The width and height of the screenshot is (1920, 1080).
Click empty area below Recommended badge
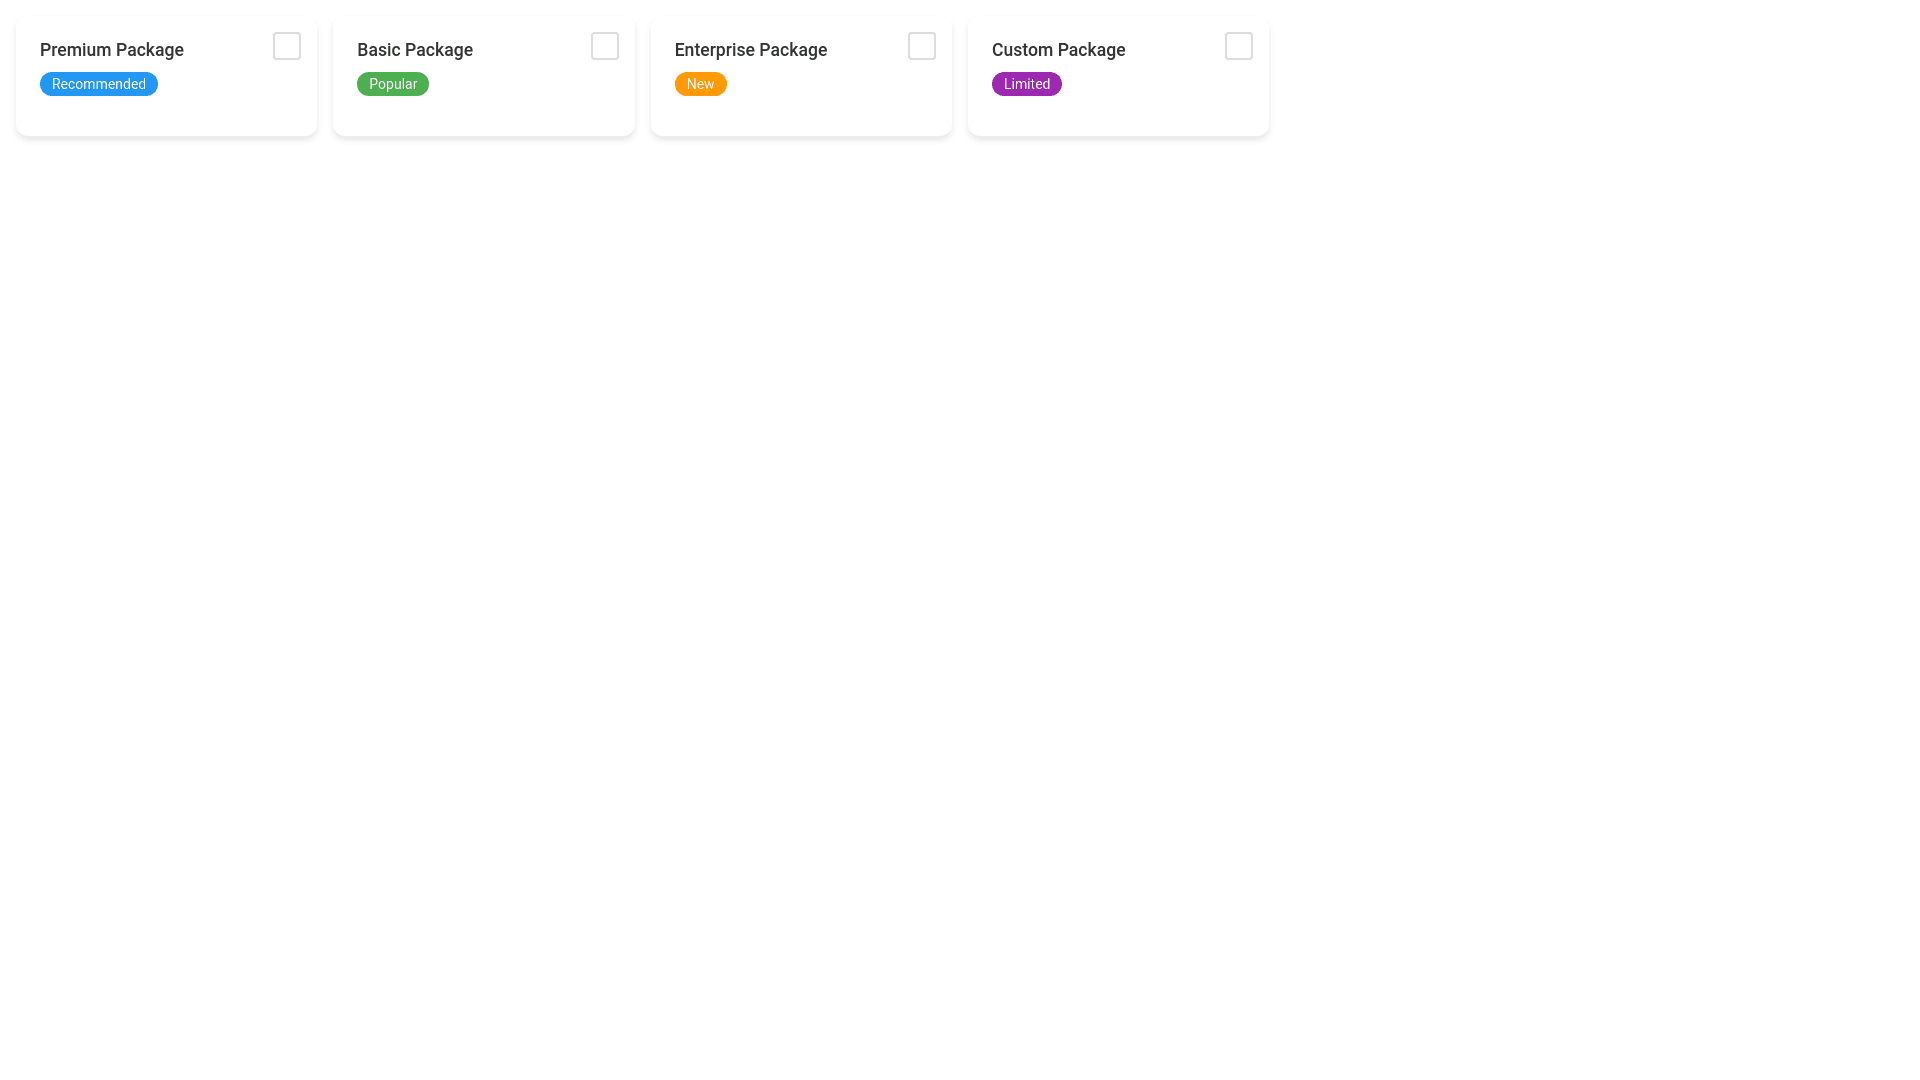(x=98, y=116)
